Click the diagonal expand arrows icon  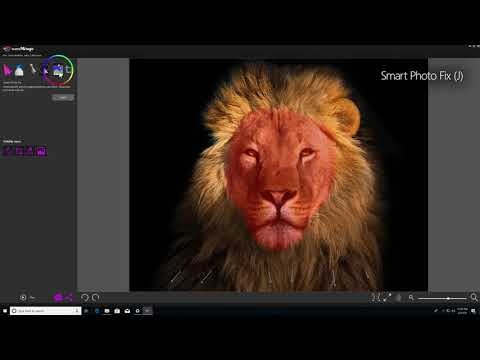(x=387, y=297)
